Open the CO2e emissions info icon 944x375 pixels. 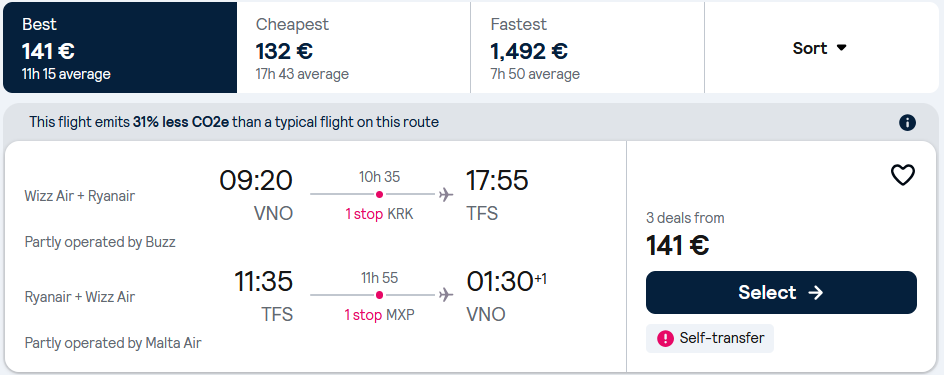pyautogui.click(x=907, y=123)
